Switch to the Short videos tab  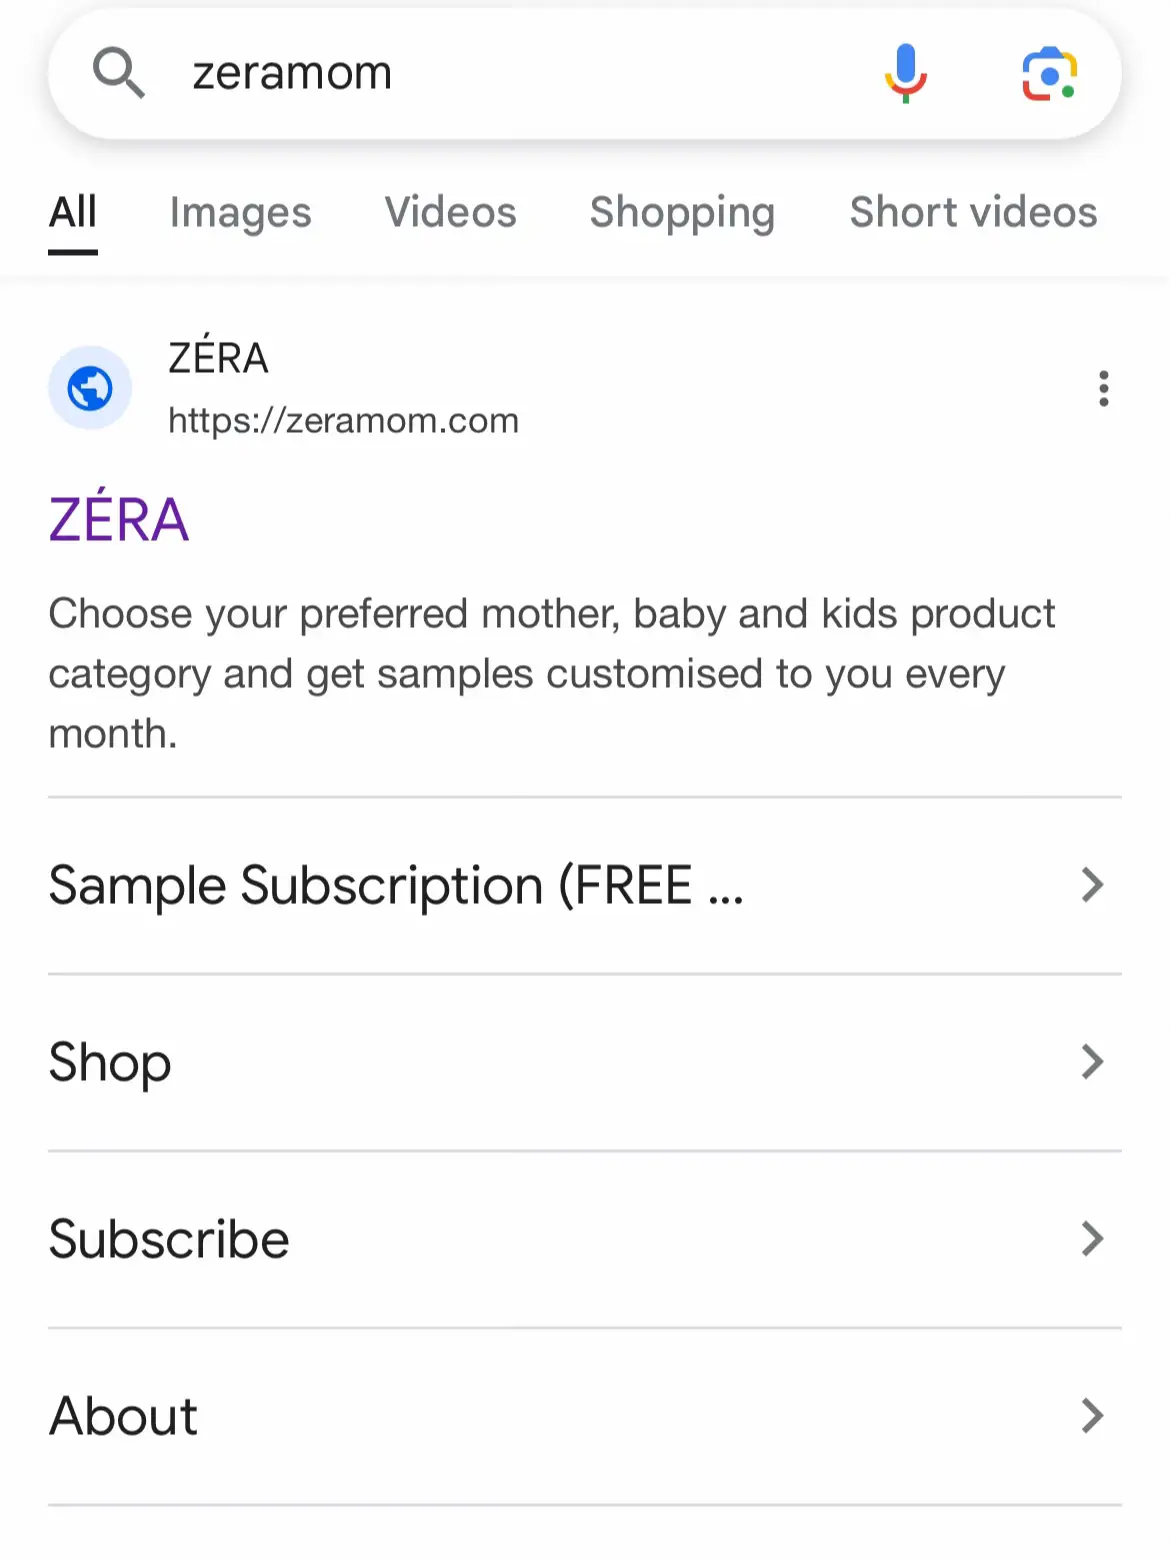(973, 212)
